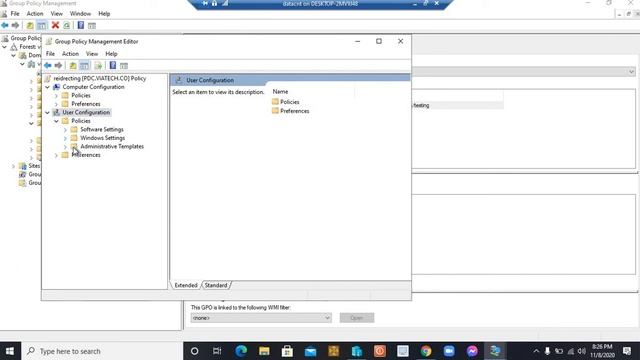Expand Preferences under User Configuration
The height and width of the screenshot is (360, 640).
pyautogui.click(x=56, y=155)
